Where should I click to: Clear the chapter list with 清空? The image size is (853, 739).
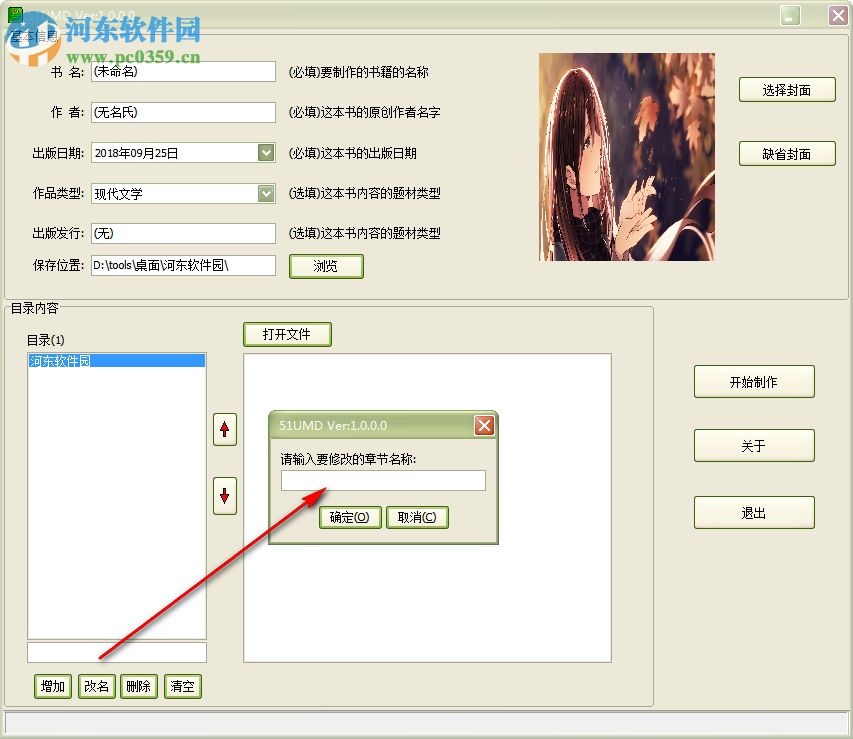182,686
